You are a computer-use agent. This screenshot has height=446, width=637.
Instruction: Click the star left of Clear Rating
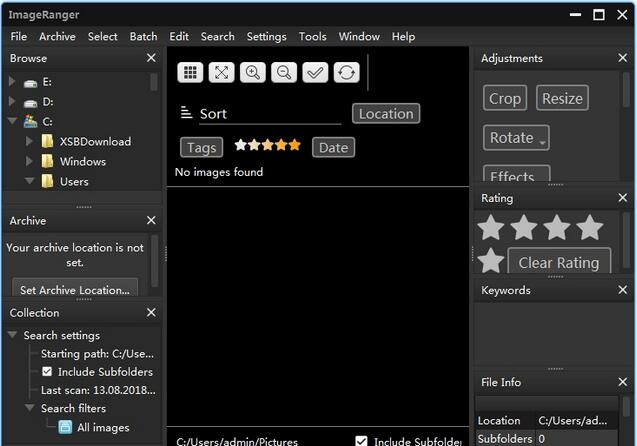pos(491,260)
